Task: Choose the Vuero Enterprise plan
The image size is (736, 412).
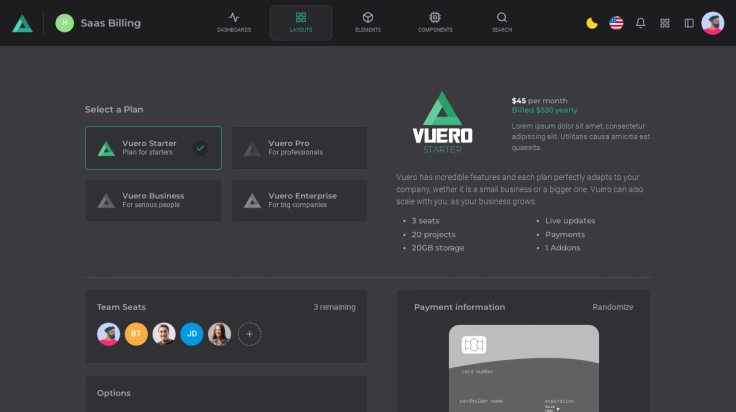Action: tap(299, 201)
